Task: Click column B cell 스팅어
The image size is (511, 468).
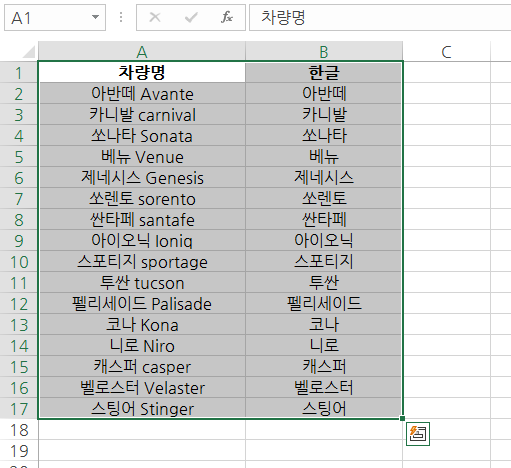Action: pos(324,408)
